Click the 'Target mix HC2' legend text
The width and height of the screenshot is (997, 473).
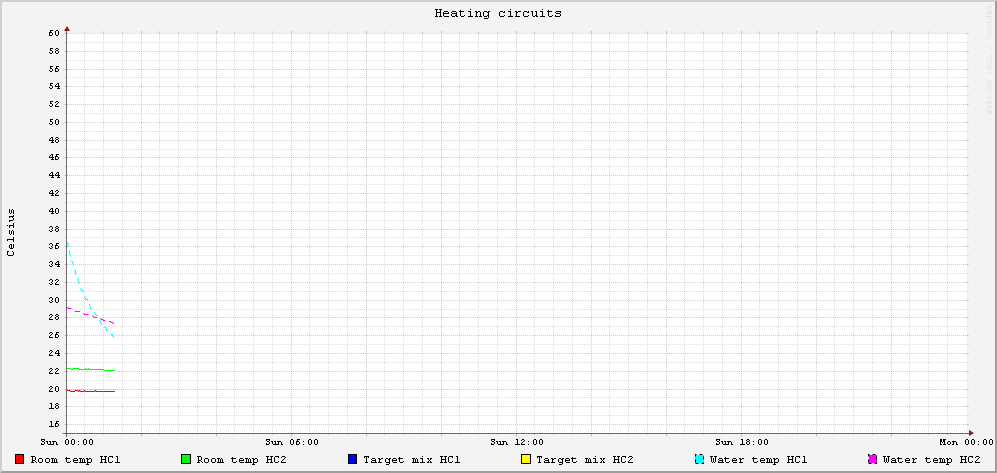[x=584, y=460]
